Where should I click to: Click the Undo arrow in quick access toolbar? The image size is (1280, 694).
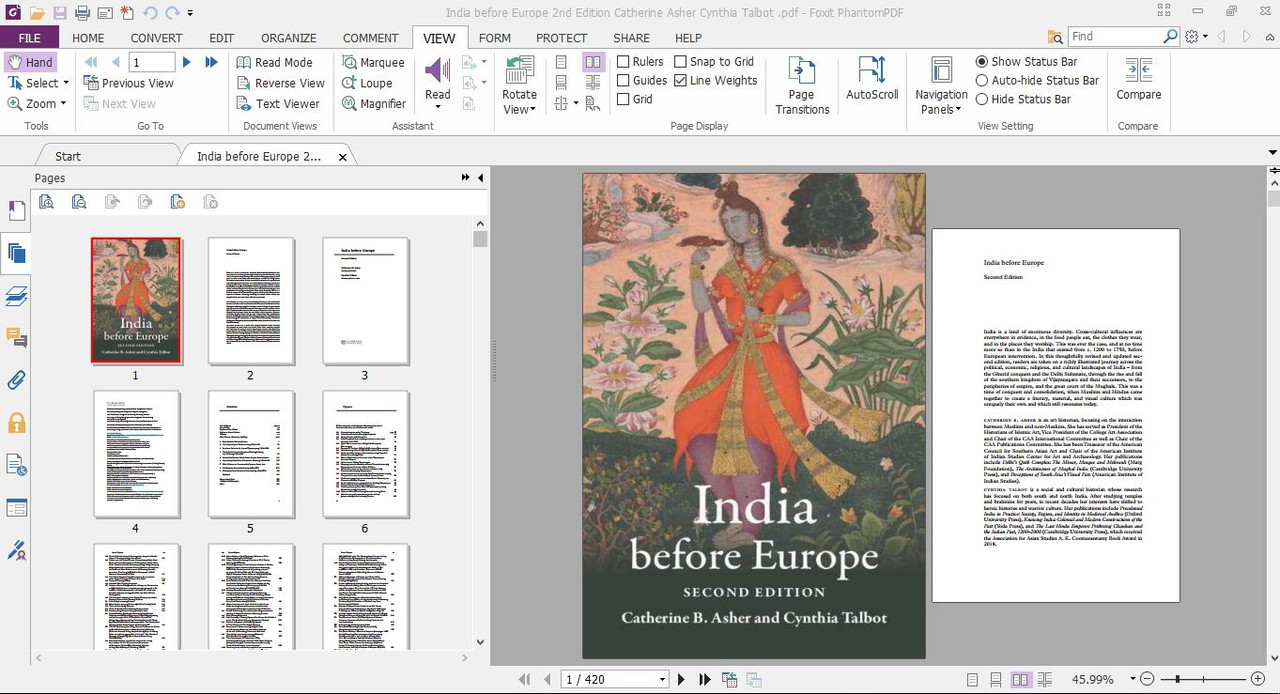tap(150, 13)
